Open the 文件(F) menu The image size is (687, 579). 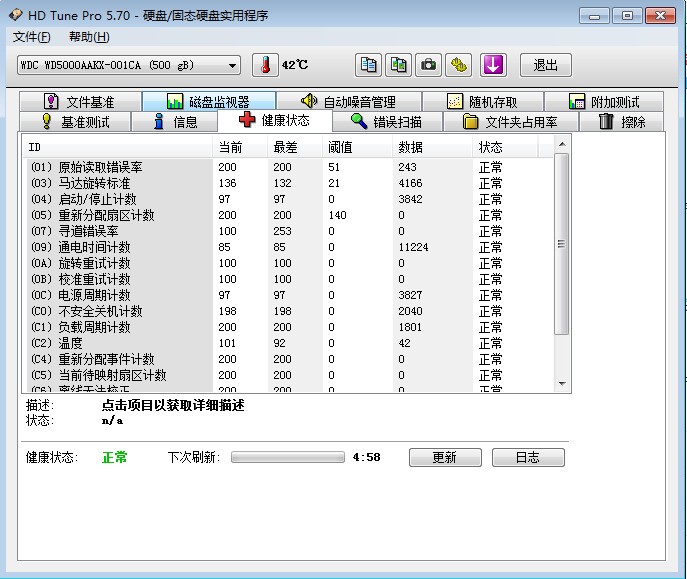32,37
